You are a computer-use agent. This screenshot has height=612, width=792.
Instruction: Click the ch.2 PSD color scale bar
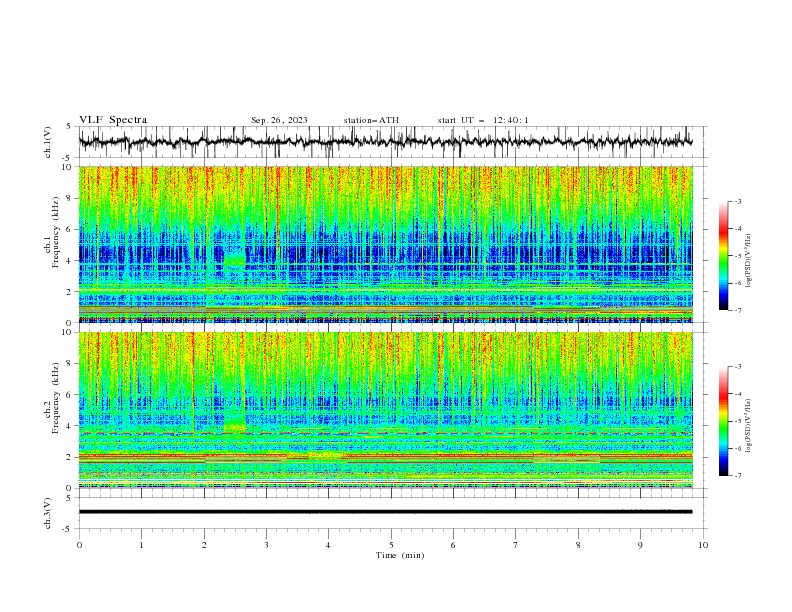click(724, 421)
